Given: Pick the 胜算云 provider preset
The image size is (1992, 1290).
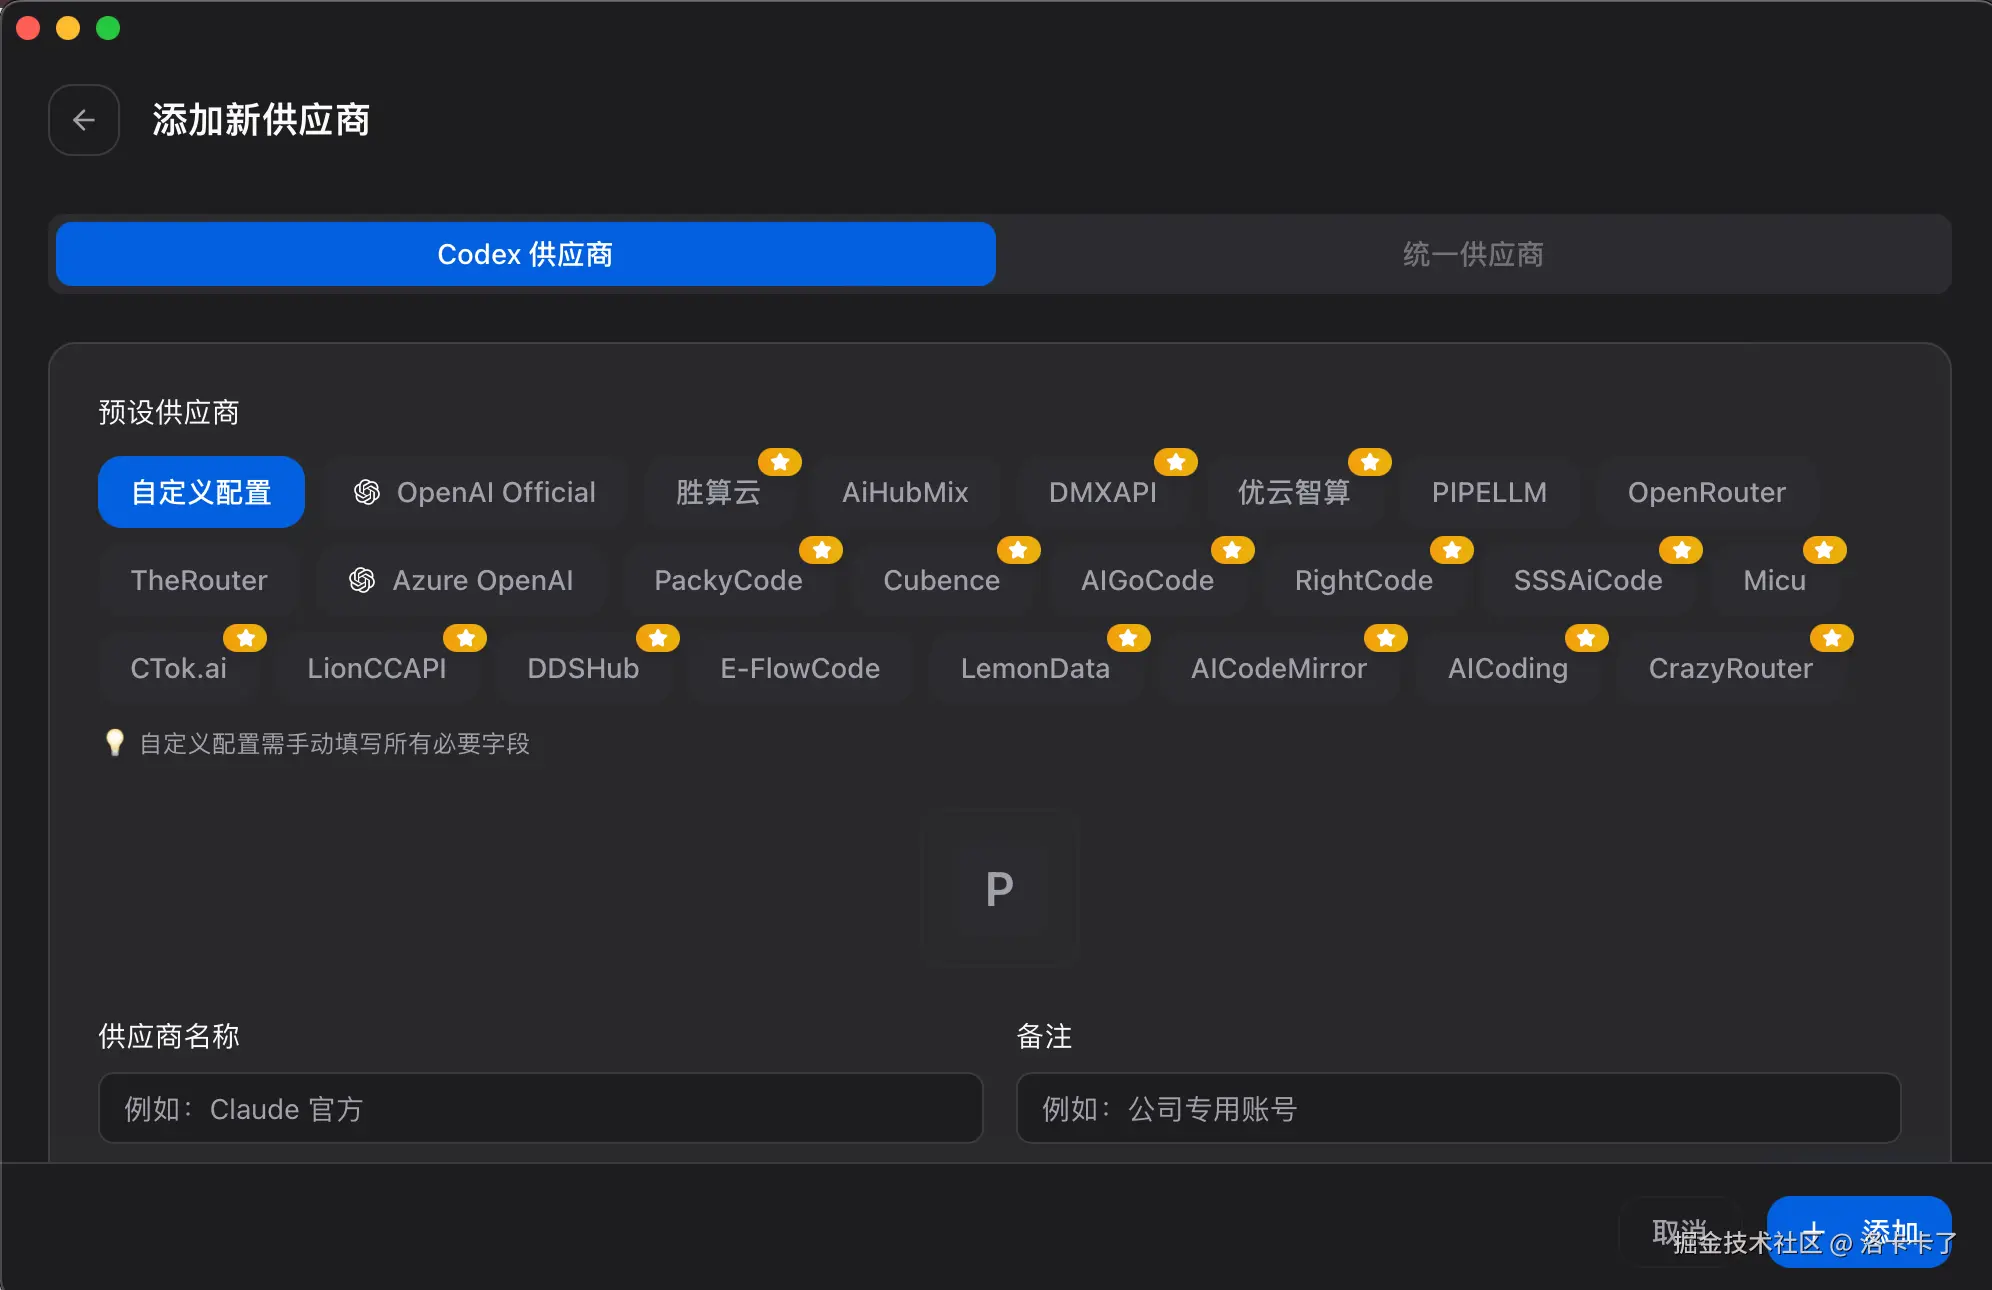Looking at the screenshot, I should pyautogui.click(x=718, y=492).
